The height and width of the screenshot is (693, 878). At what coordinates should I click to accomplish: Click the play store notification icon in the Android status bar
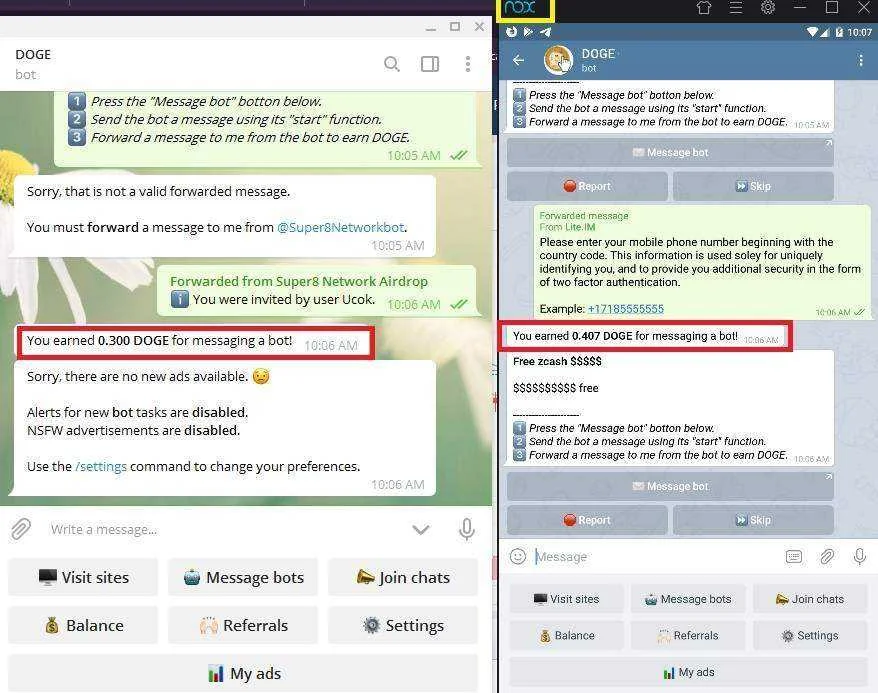(528, 32)
